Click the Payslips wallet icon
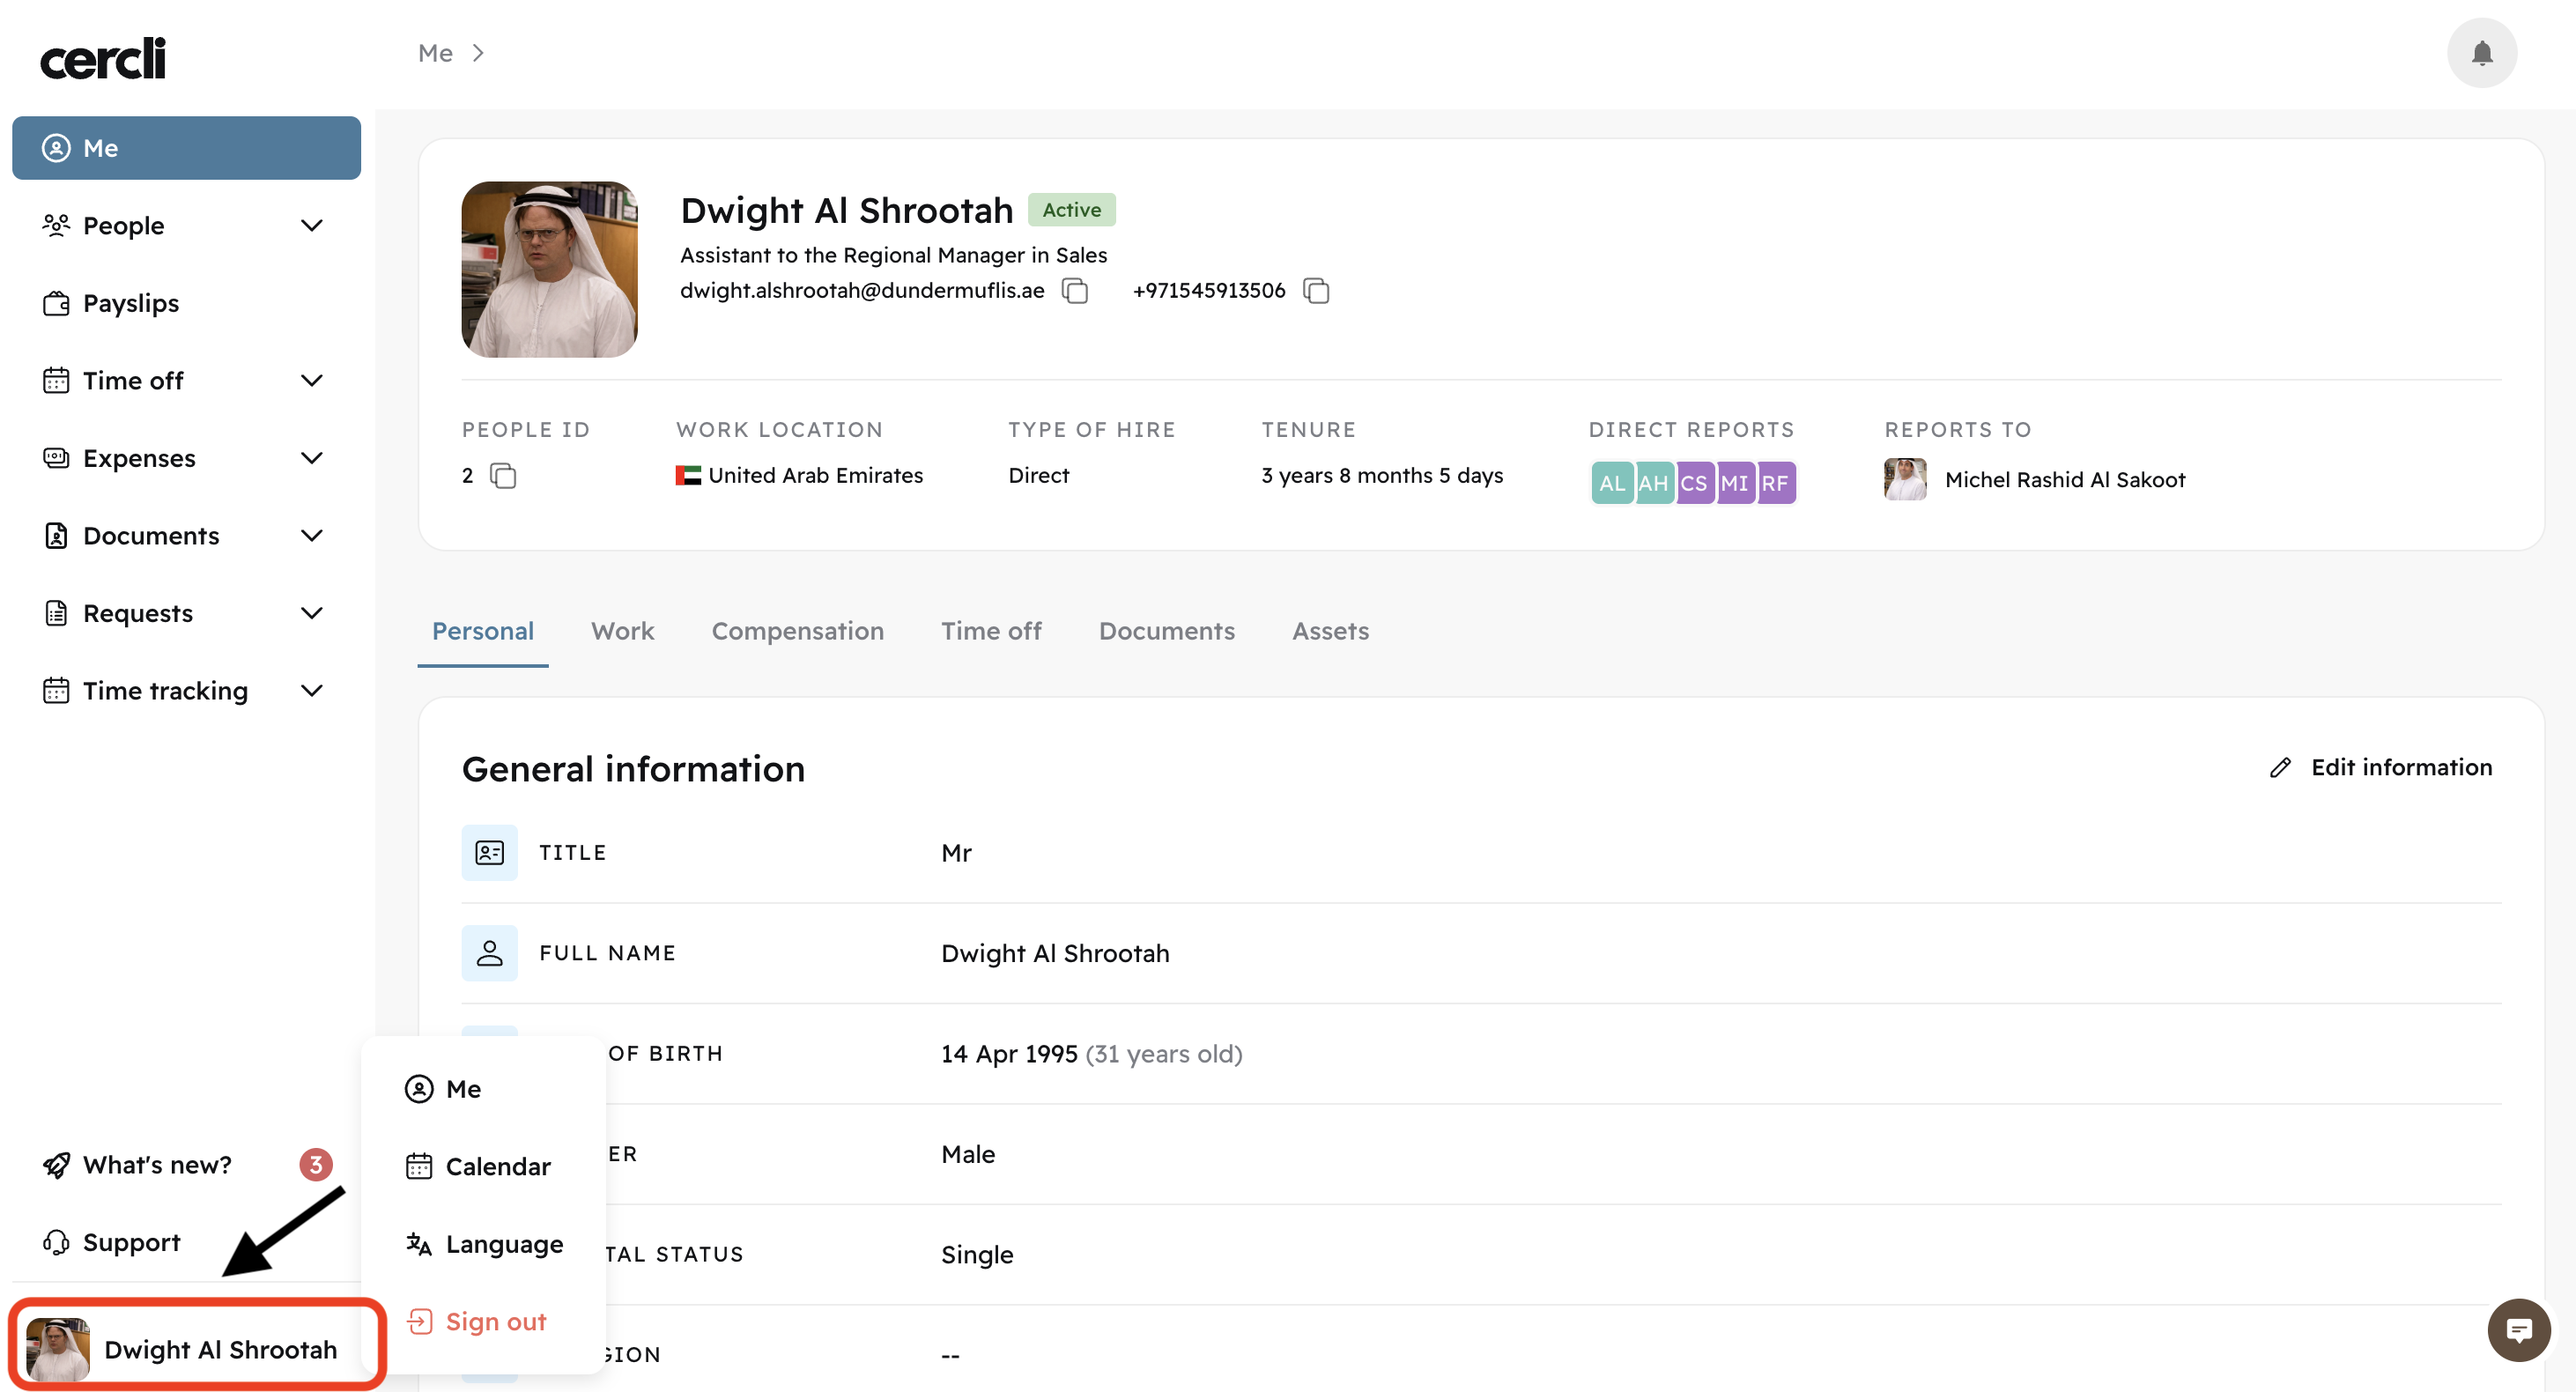The height and width of the screenshot is (1392, 2576). 56,304
